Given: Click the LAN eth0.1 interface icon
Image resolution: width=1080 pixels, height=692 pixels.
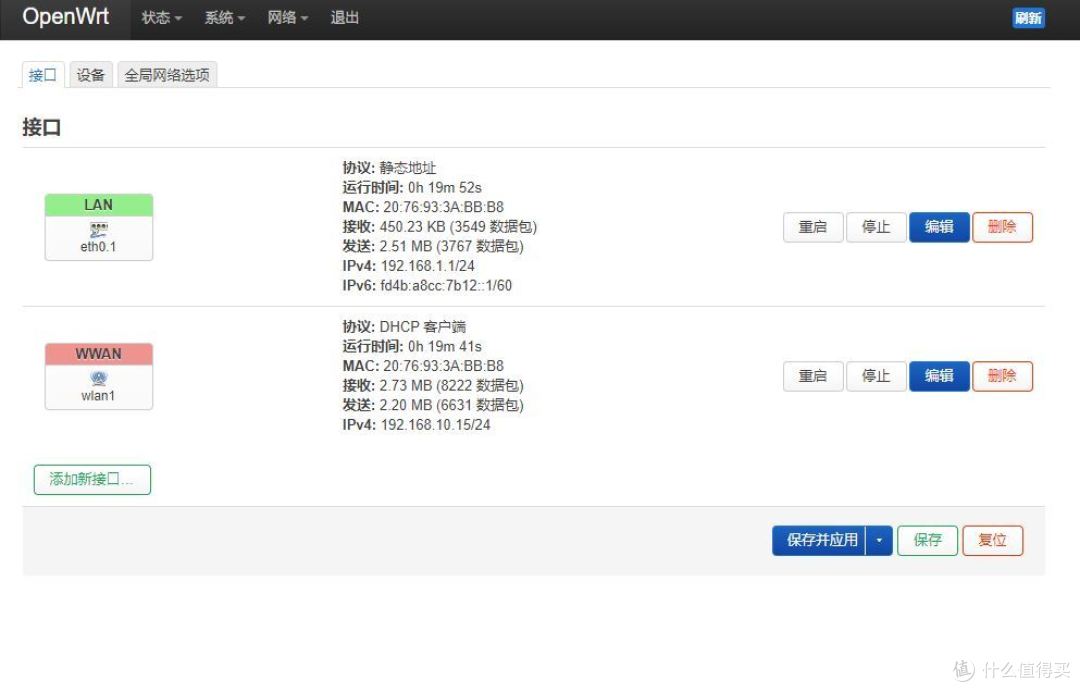Looking at the screenshot, I should 97,230.
